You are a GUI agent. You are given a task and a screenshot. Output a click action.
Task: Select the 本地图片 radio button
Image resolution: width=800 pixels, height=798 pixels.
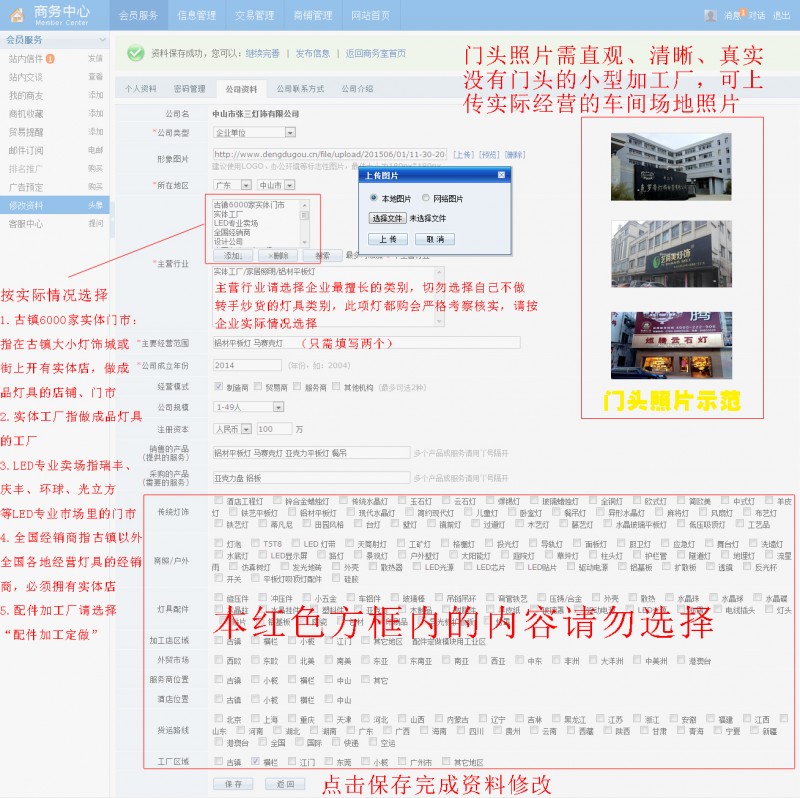pyautogui.click(x=375, y=198)
